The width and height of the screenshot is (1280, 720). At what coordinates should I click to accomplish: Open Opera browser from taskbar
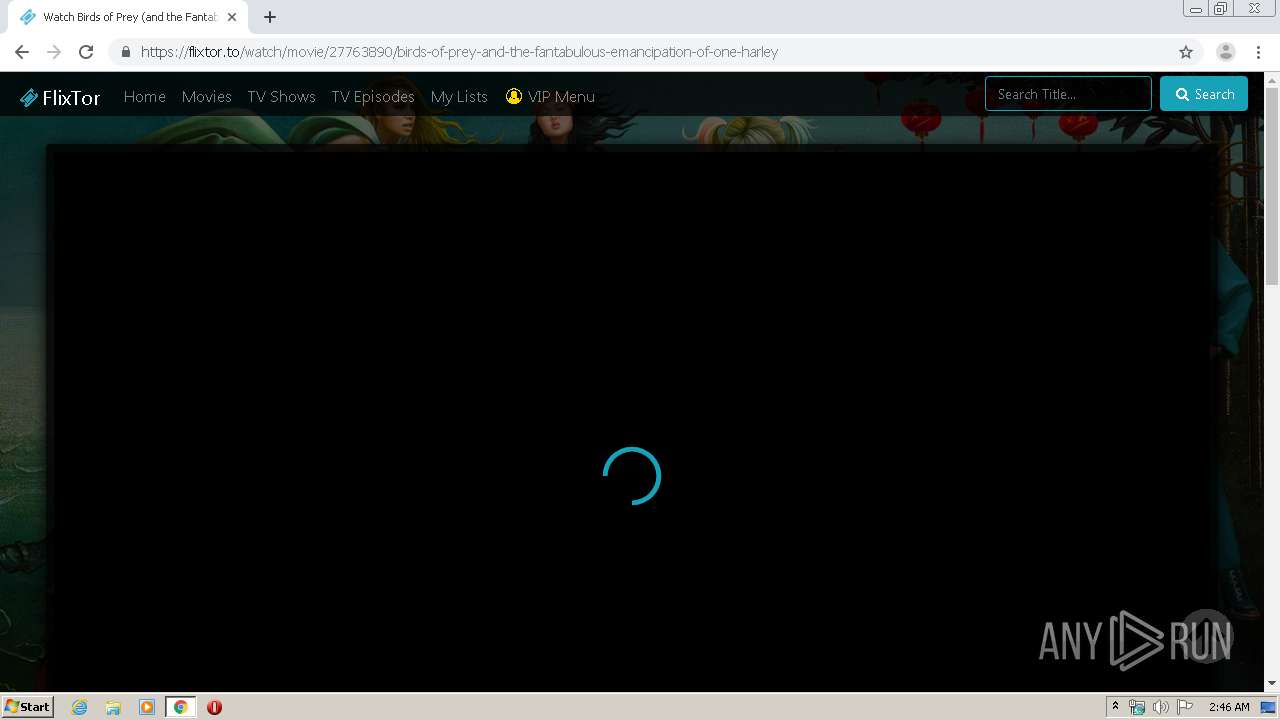coord(214,707)
